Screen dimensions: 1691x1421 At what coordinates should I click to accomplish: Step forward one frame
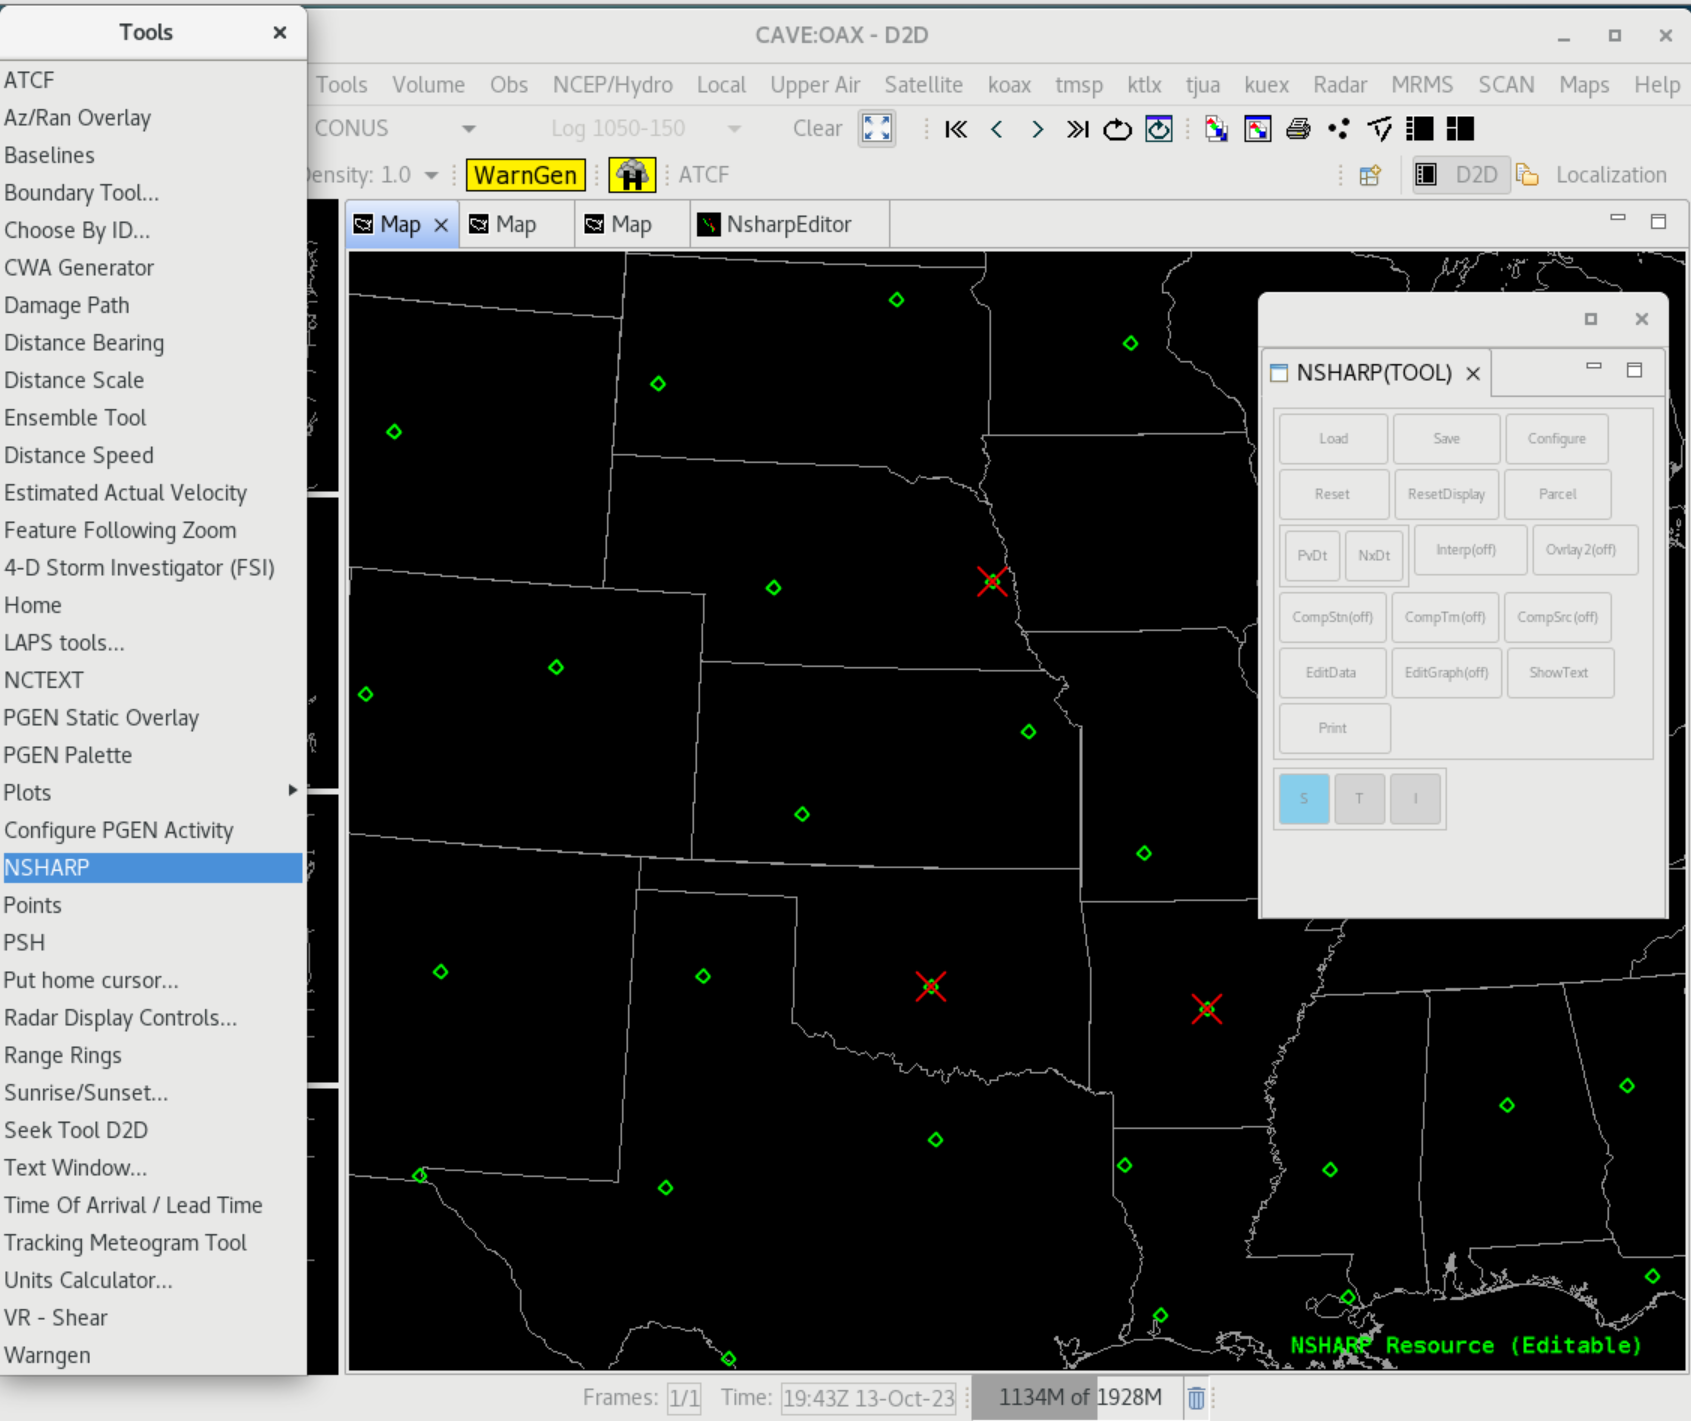(1037, 129)
